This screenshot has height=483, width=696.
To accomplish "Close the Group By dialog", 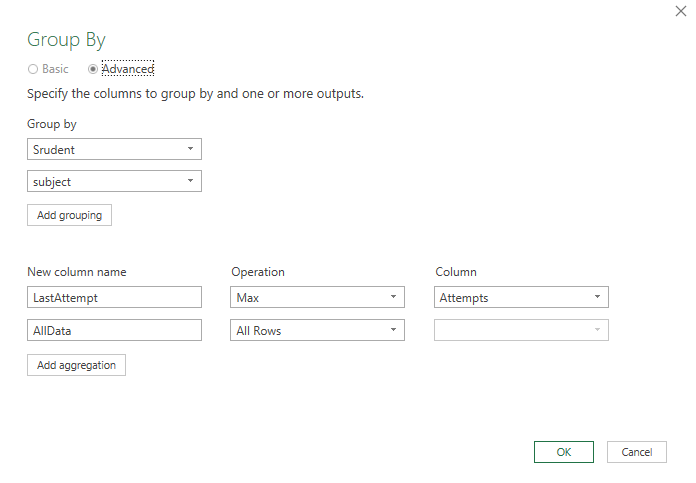I will coord(681,11).
